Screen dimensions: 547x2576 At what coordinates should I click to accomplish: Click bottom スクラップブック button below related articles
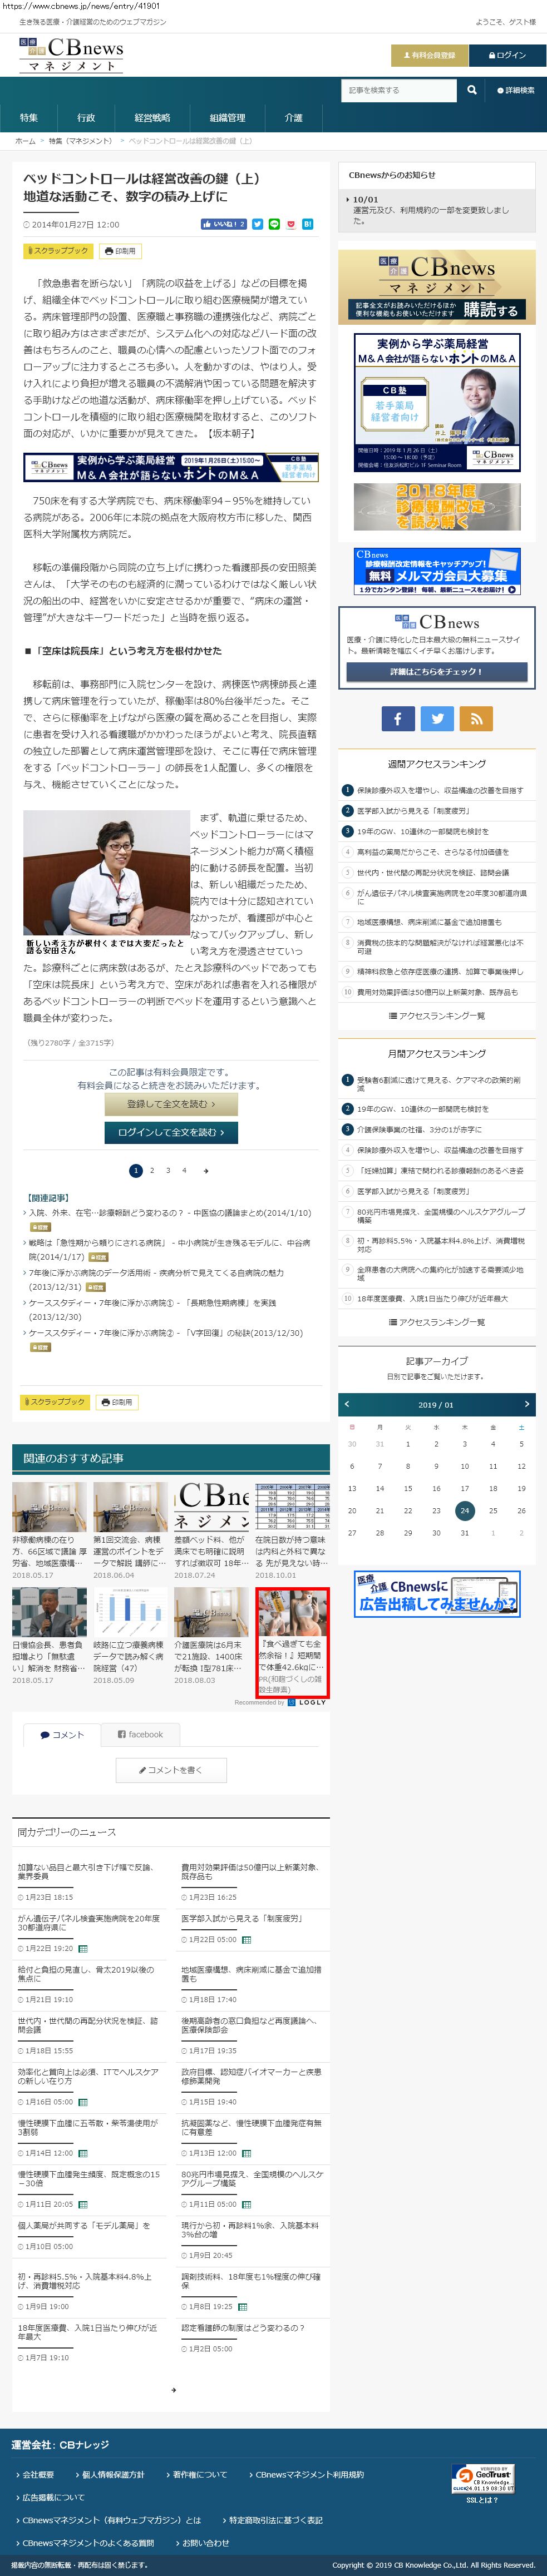point(55,1402)
